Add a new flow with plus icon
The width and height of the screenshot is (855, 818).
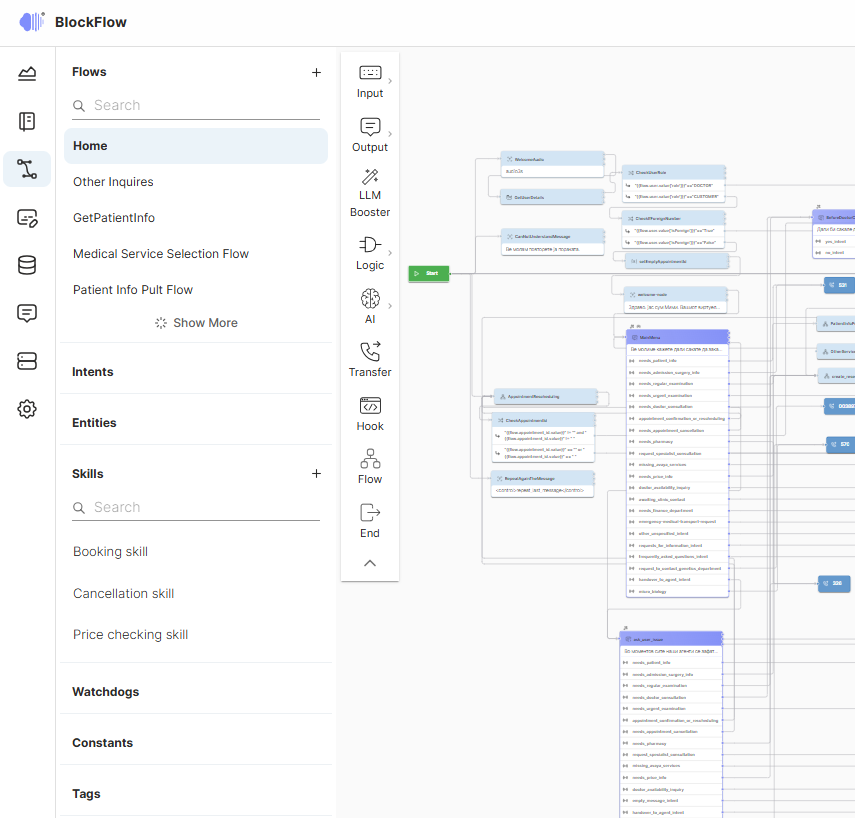(x=316, y=73)
